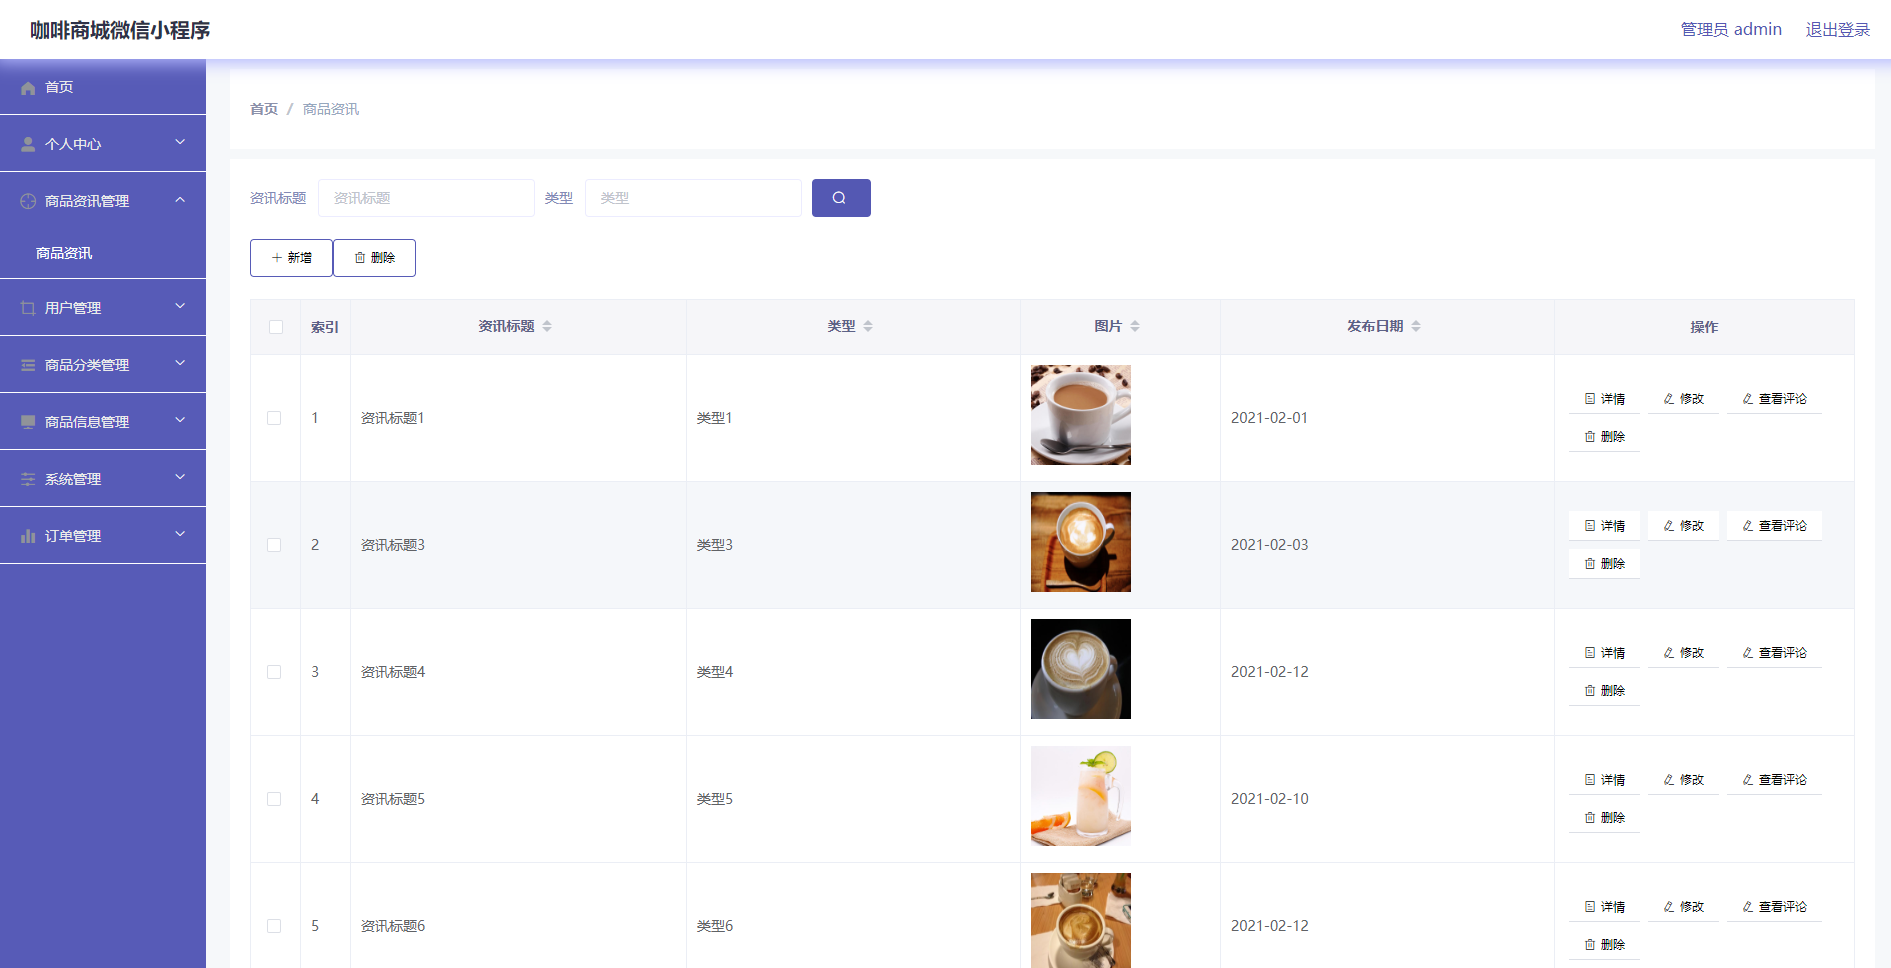This screenshot has width=1891, height=968.
Task: Click the search magnifier button
Action: tap(841, 198)
